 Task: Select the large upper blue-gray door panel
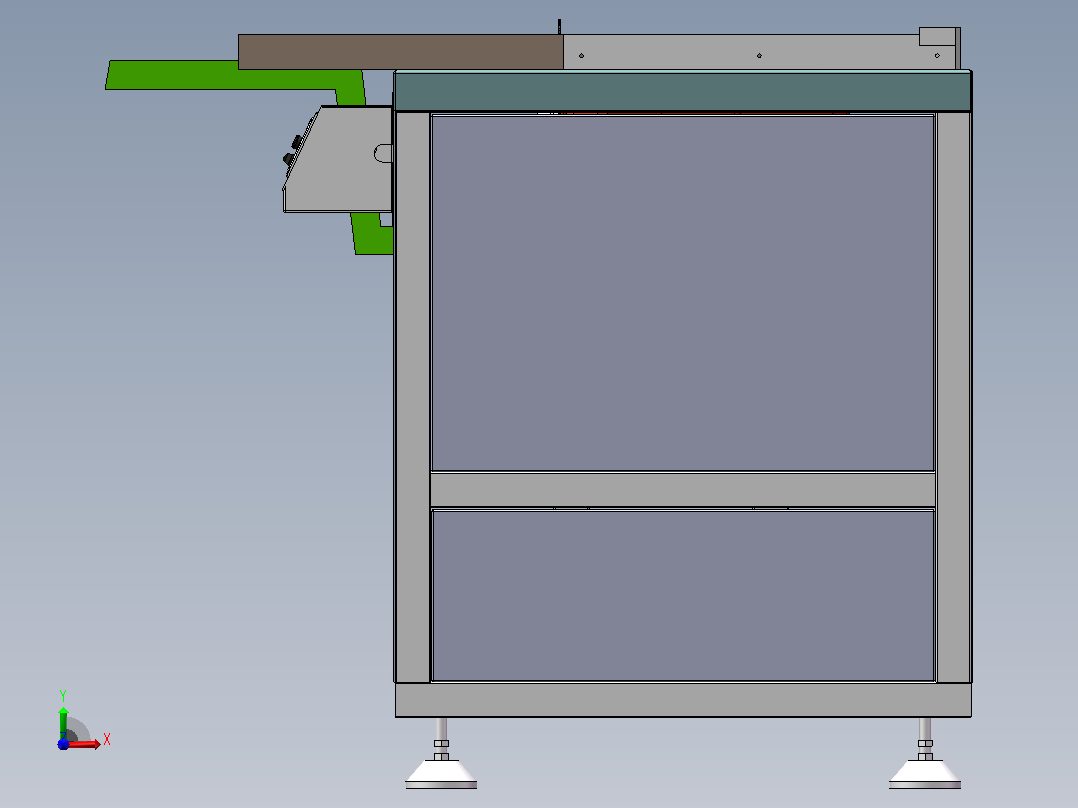[x=683, y=293]
